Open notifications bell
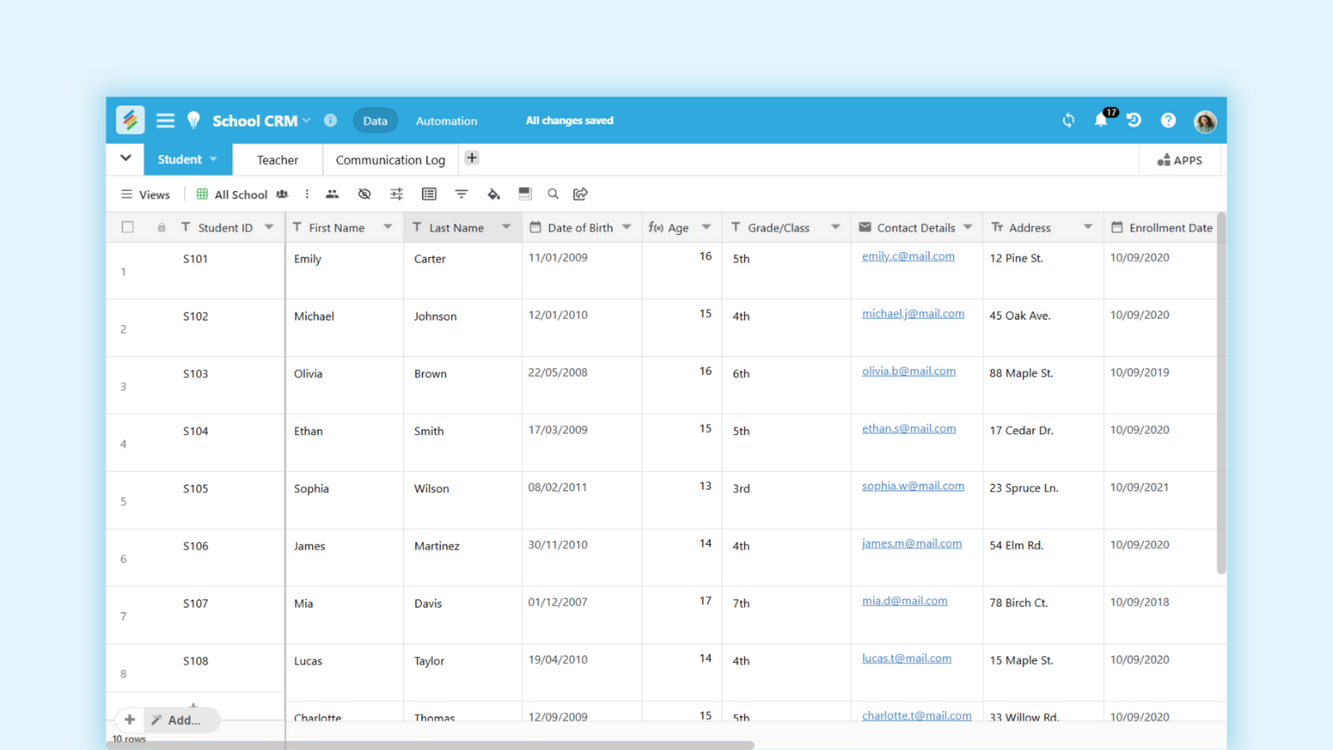Screen dimensions: 1333x750 point(1101,120)
